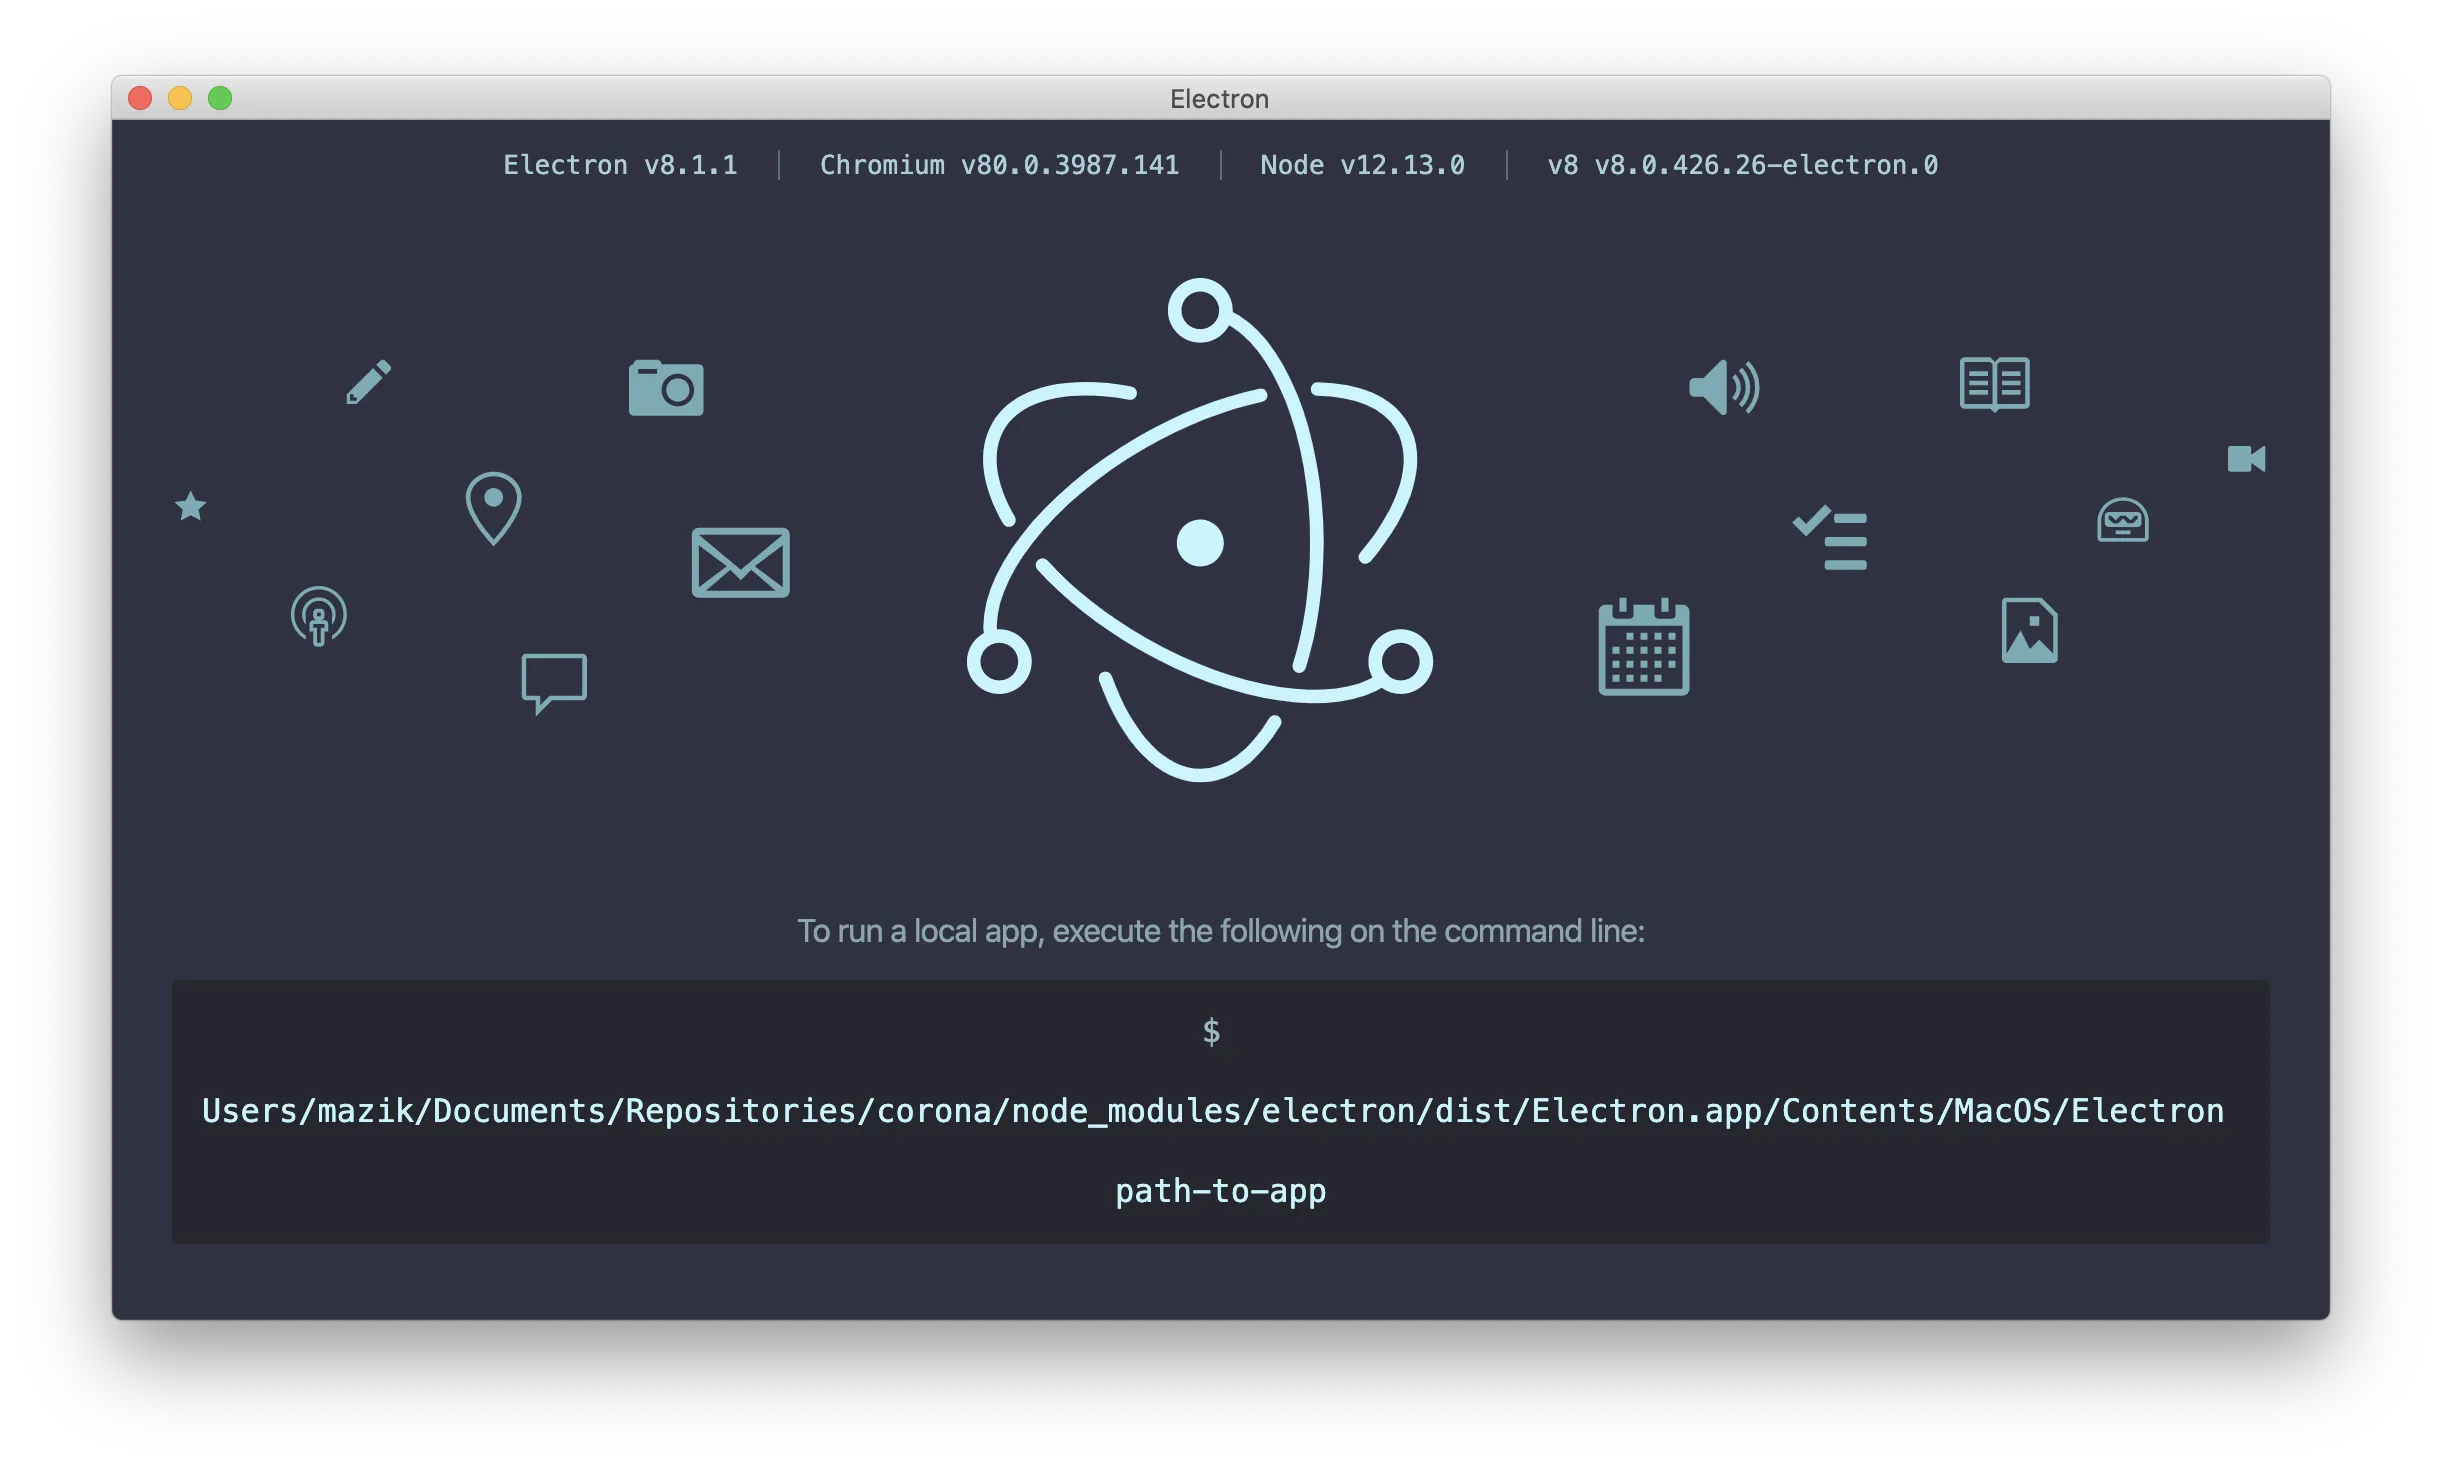Click the image picture file icon
The image size is (2442, 1468).
tap(2029, 631)
